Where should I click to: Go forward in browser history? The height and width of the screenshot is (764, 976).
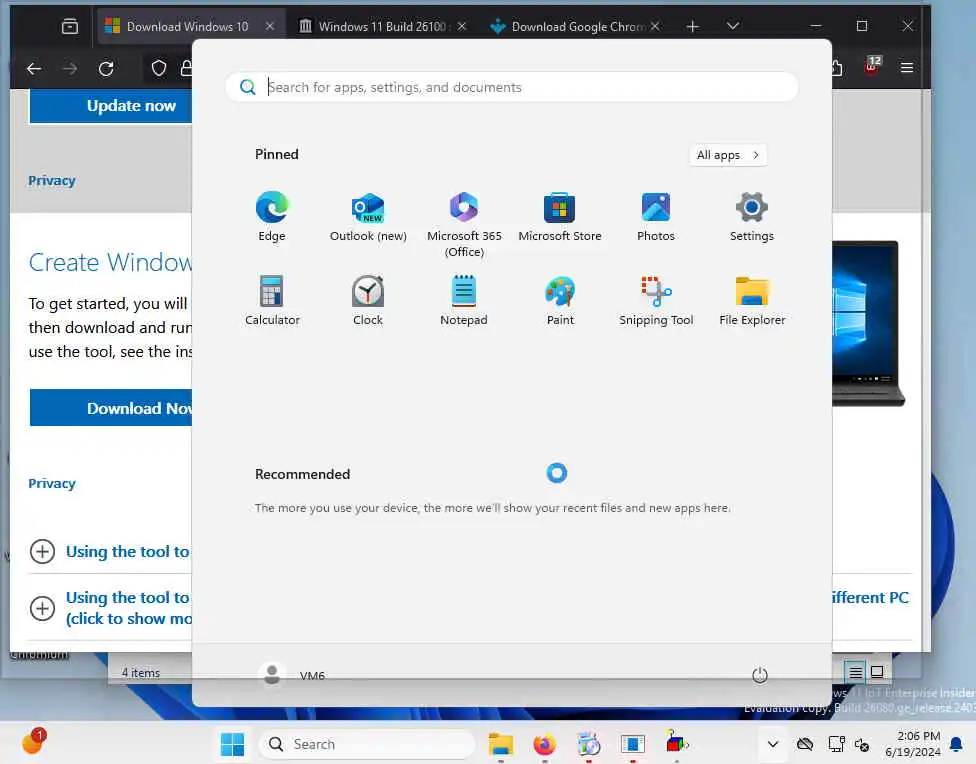(70, 68)
